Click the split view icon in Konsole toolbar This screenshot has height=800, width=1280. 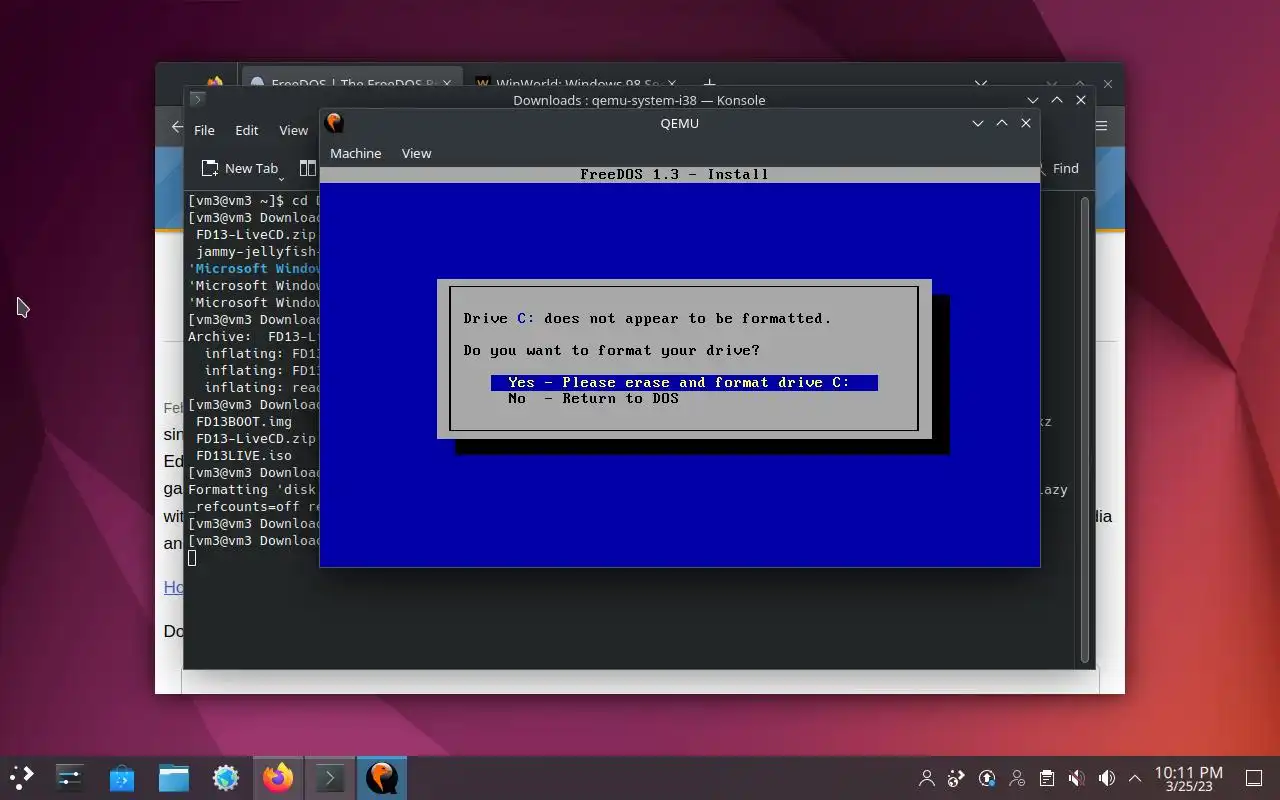pos(308,168)
